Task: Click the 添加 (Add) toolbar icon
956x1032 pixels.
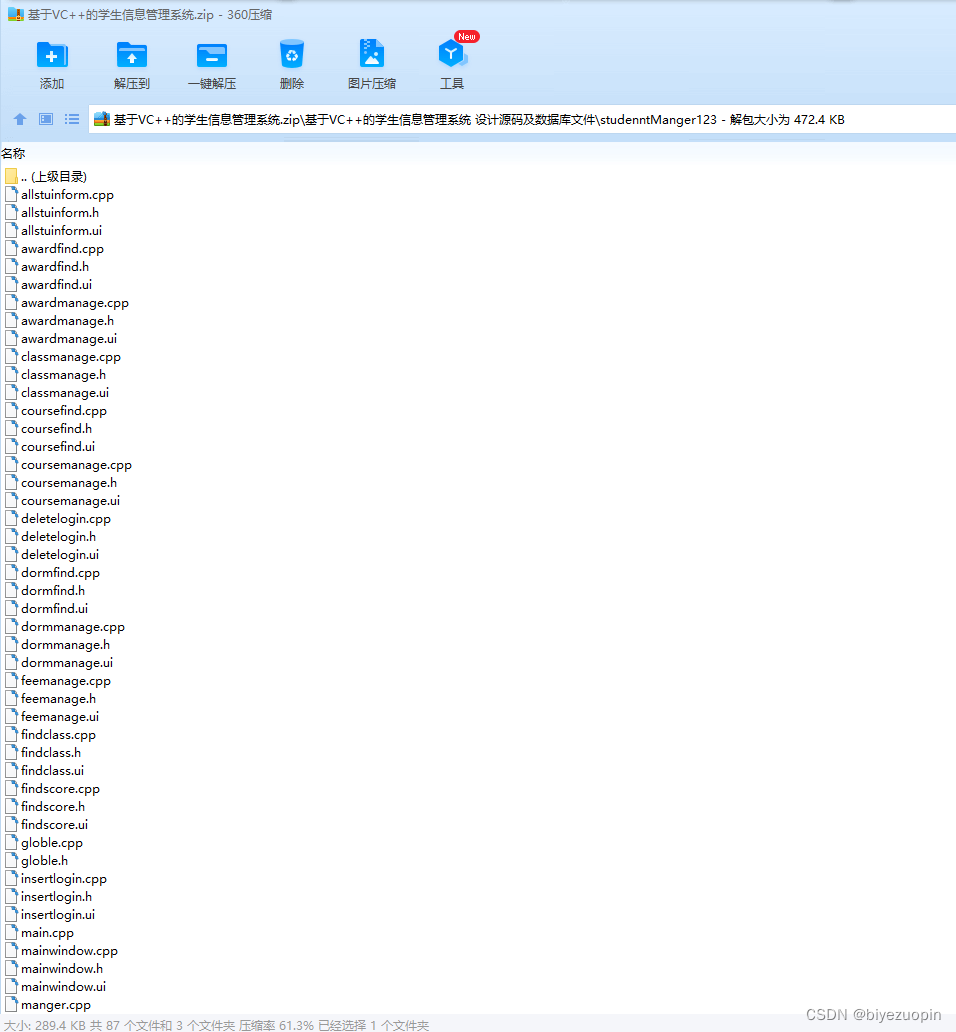Action: point(51,55)
